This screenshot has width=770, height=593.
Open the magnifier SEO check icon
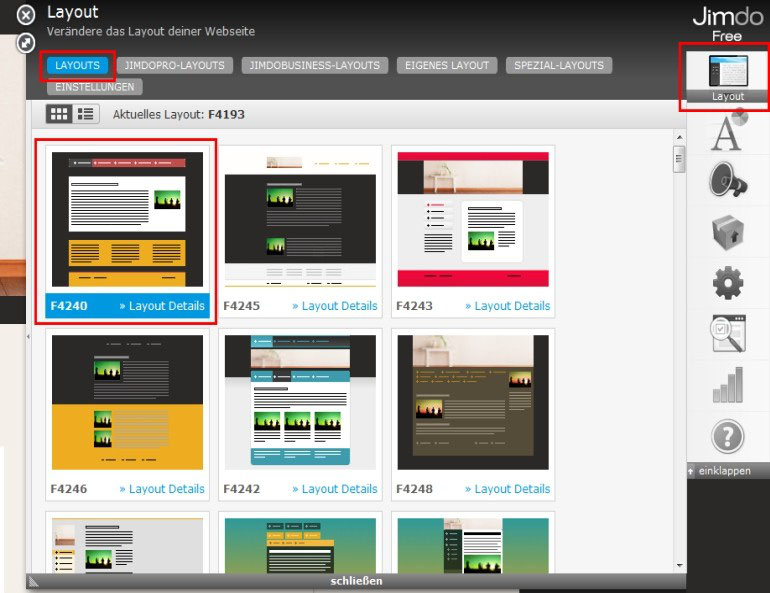click(728, 334)
